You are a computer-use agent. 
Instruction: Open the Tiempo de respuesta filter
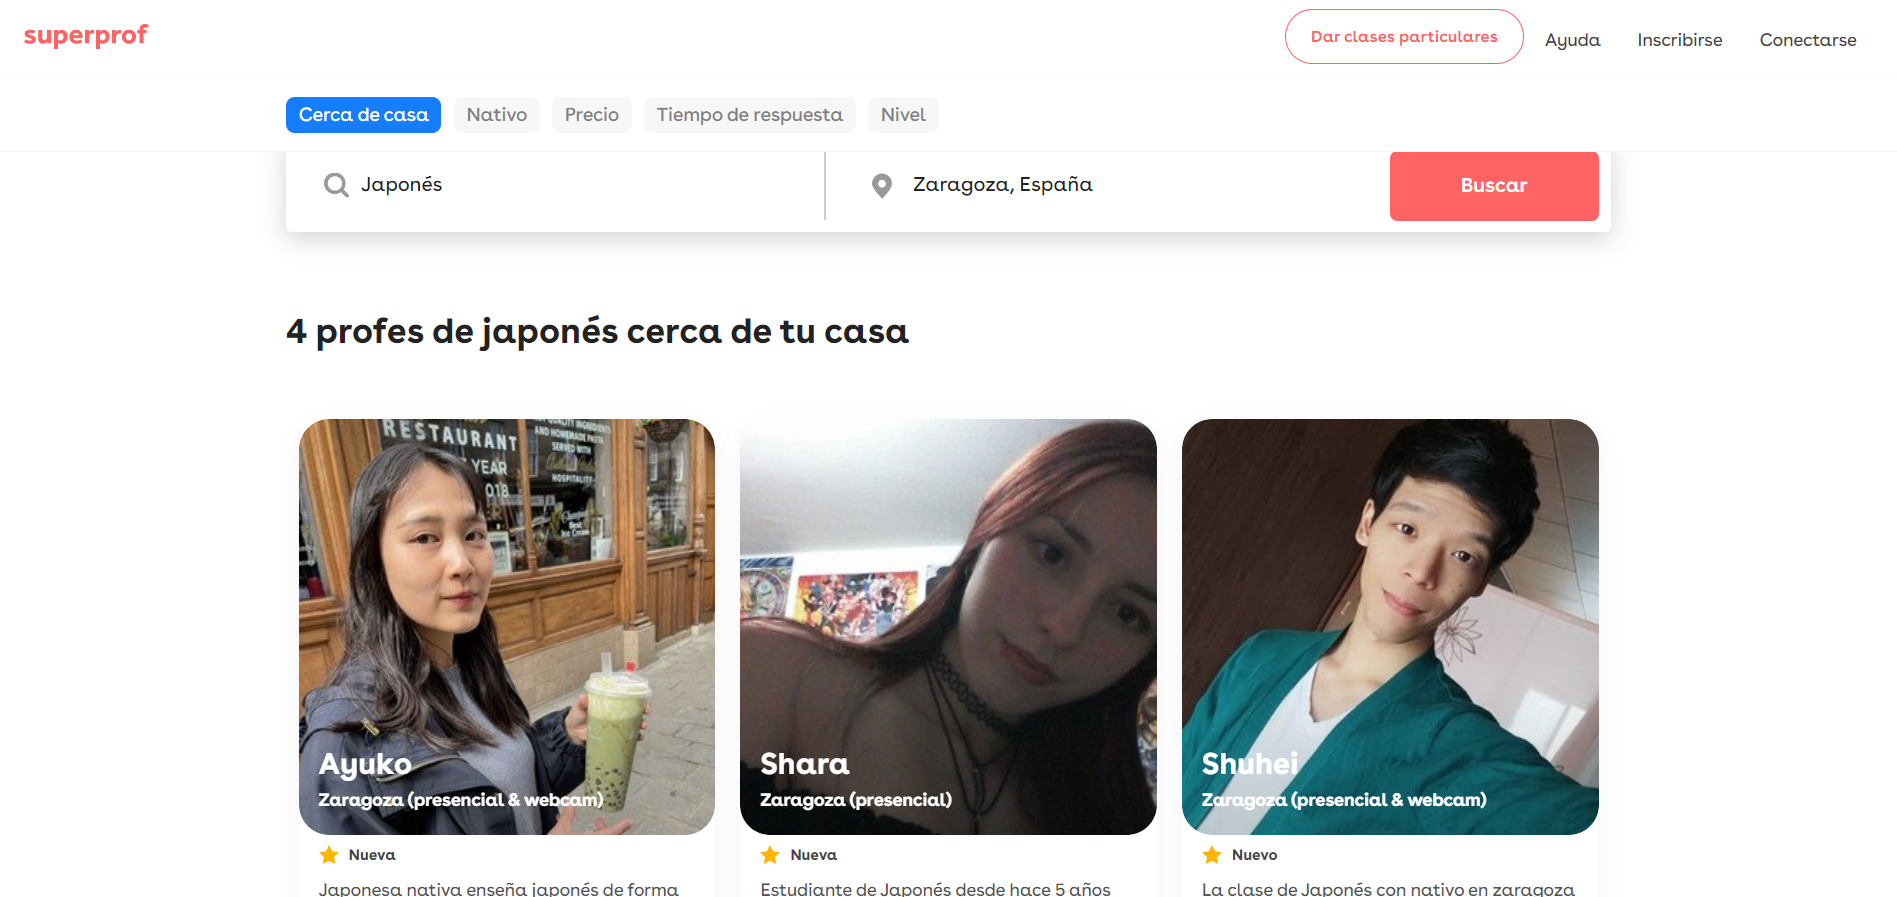coord(749,115)
